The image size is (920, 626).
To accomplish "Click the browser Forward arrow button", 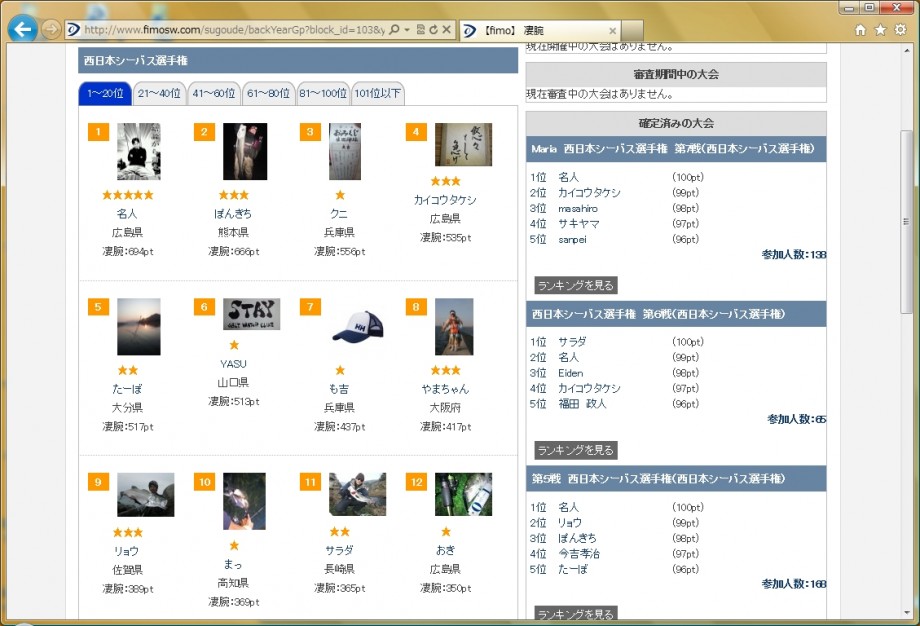I will [51, 29].
